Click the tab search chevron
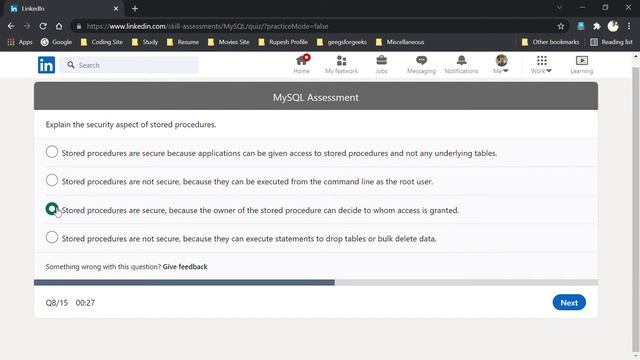The width and height of the screenshot is (640, 360). pos(560,8)
